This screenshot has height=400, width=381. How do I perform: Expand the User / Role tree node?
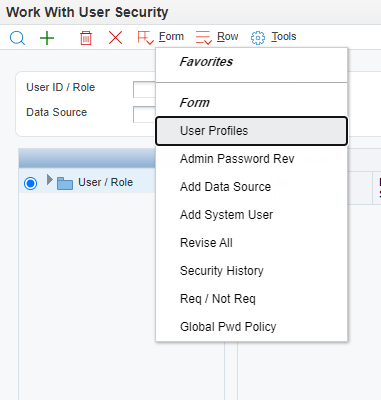tap(50, 180)
